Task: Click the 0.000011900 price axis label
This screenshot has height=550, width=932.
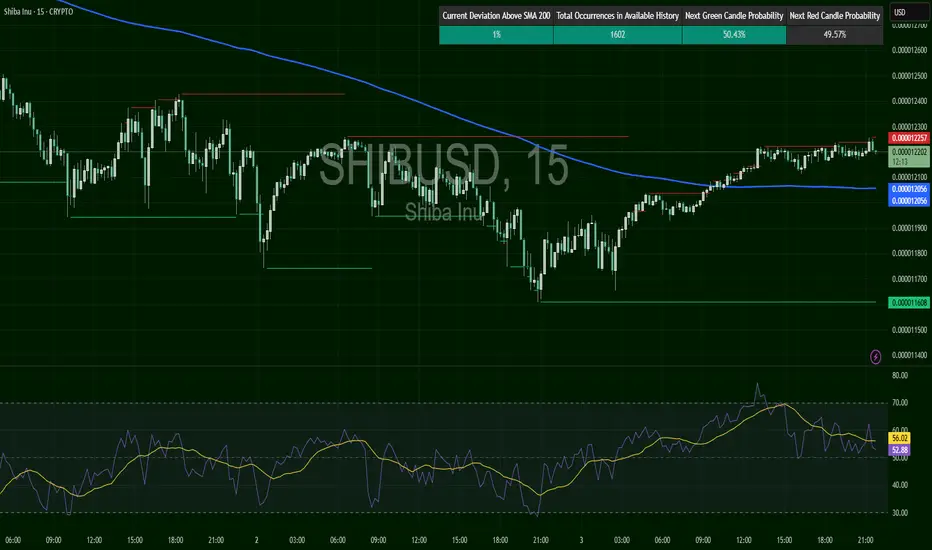Action: 909,228
